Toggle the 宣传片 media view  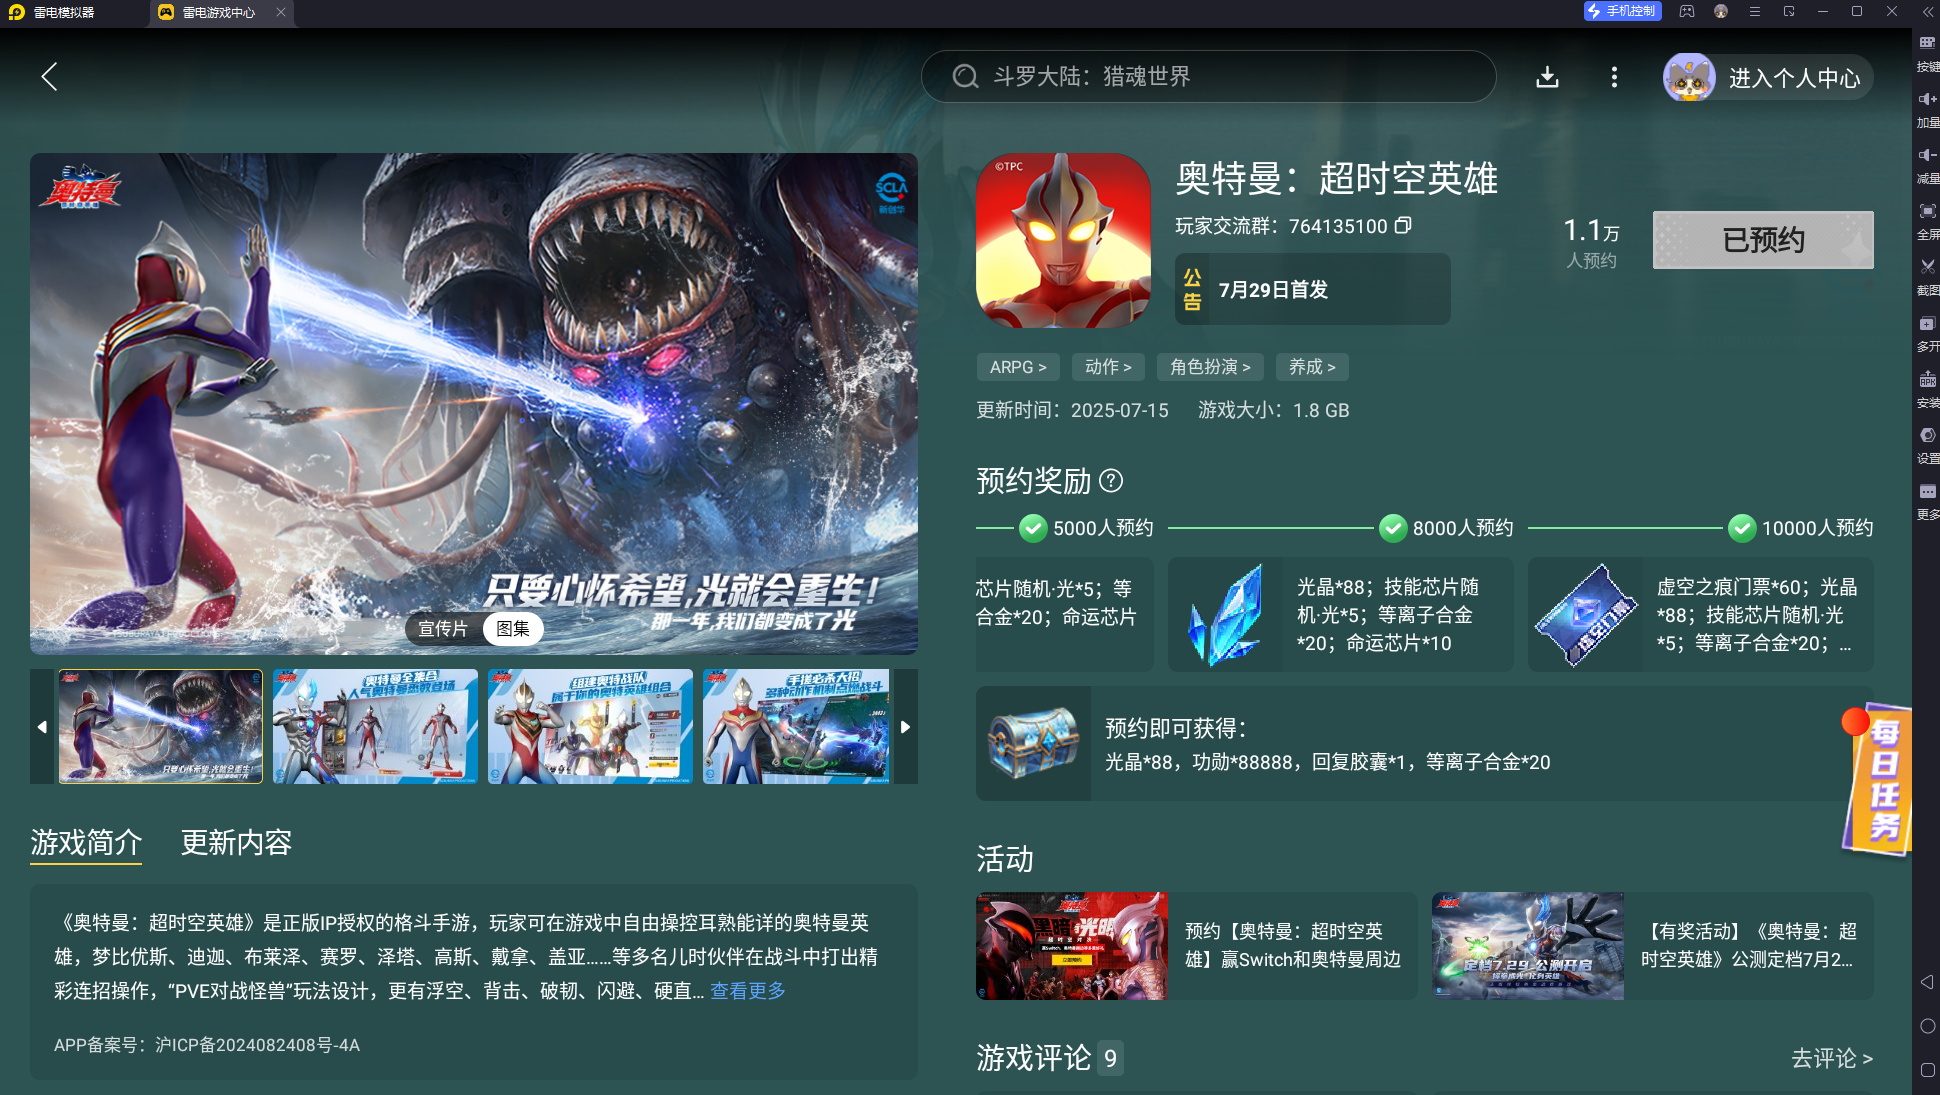pos(443,628)
